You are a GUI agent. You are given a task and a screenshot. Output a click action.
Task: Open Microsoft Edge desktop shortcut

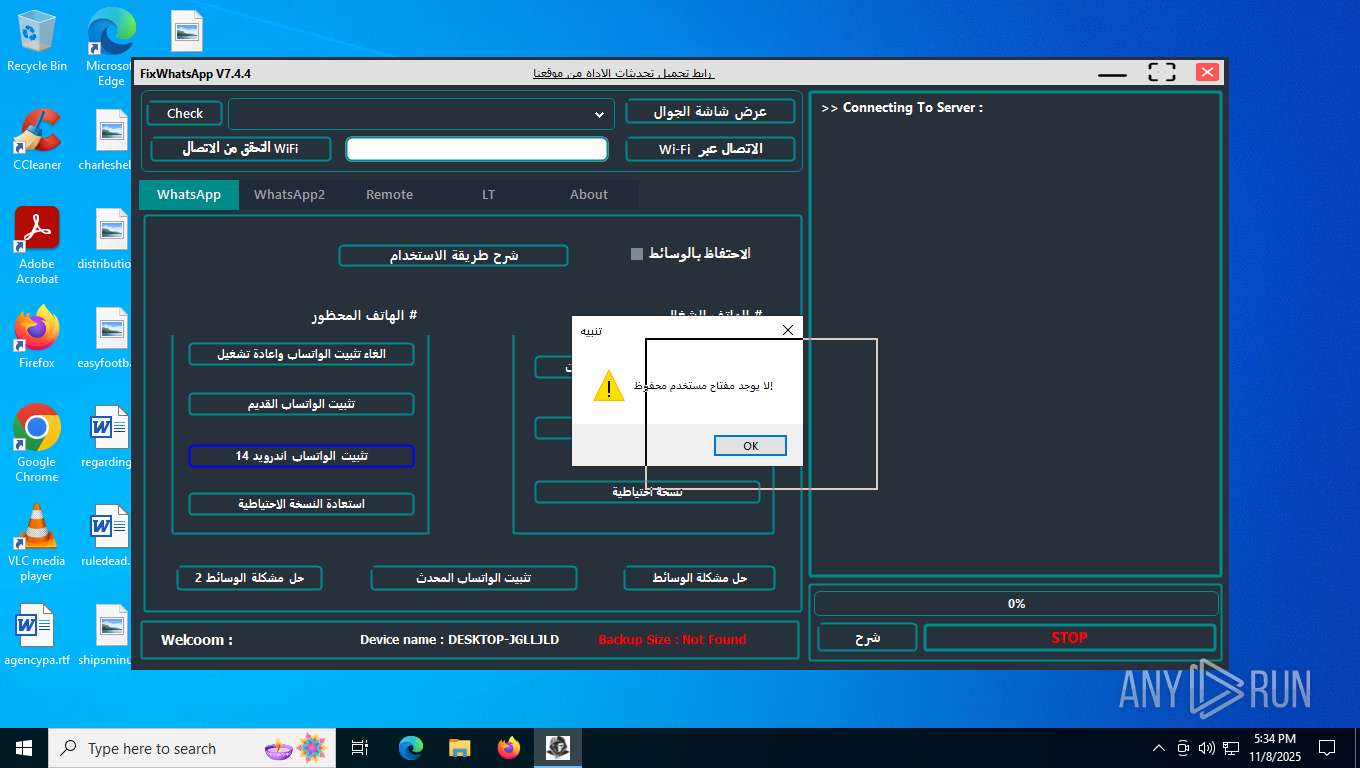[110, 47]
